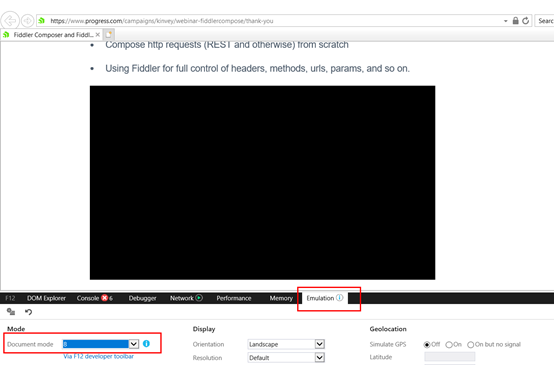The width and height of the screenshot is (554, 365).
Task: Open the address bar dropdown arrow
Action: pos(506,21)
